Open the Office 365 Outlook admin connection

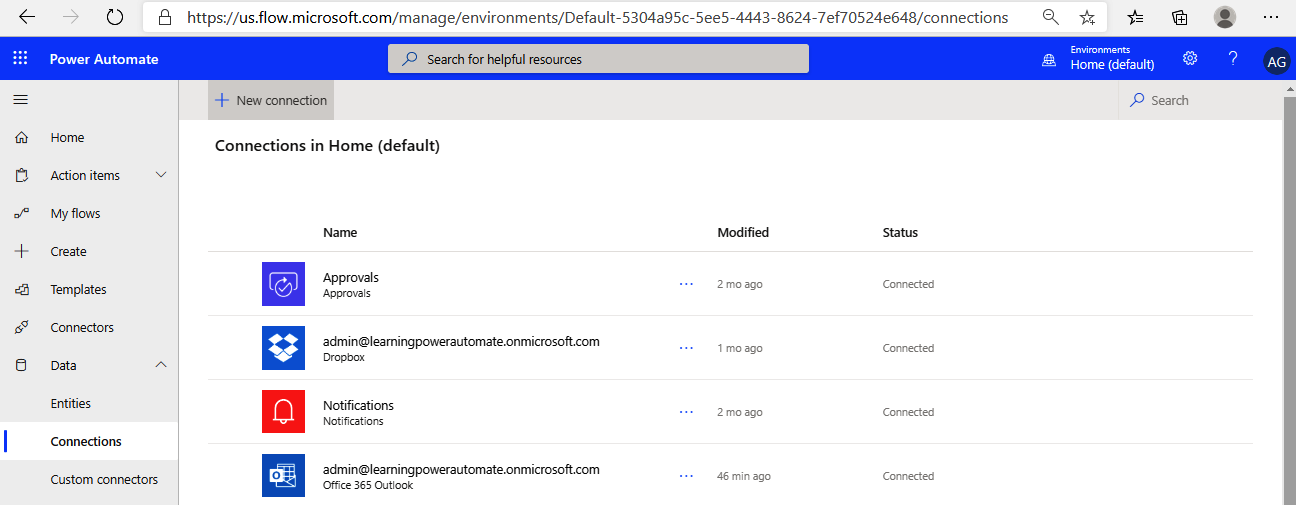pos(461,469)
